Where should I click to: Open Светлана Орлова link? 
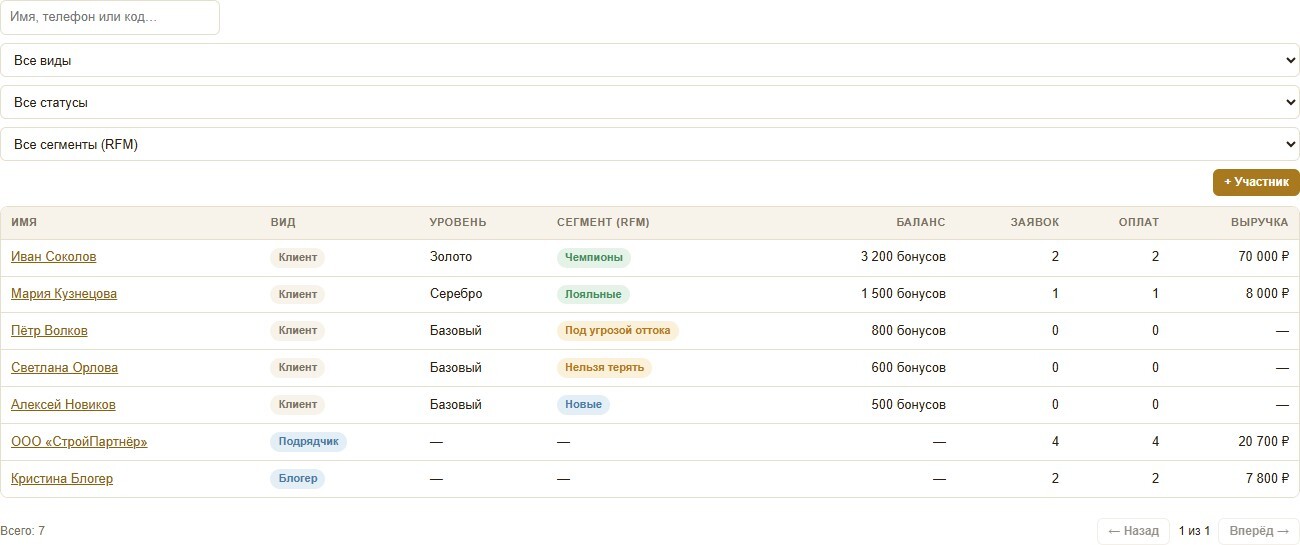(x=64, y=368)
